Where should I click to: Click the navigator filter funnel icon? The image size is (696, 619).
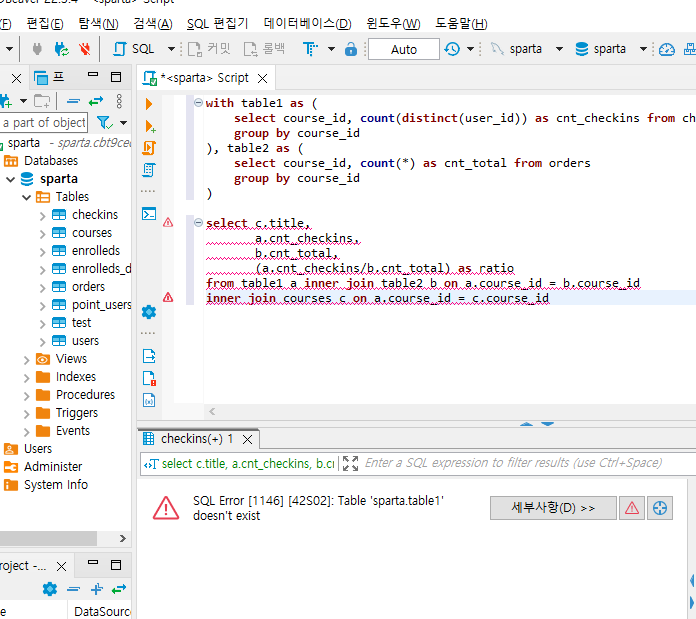click(x=105, y=122)
